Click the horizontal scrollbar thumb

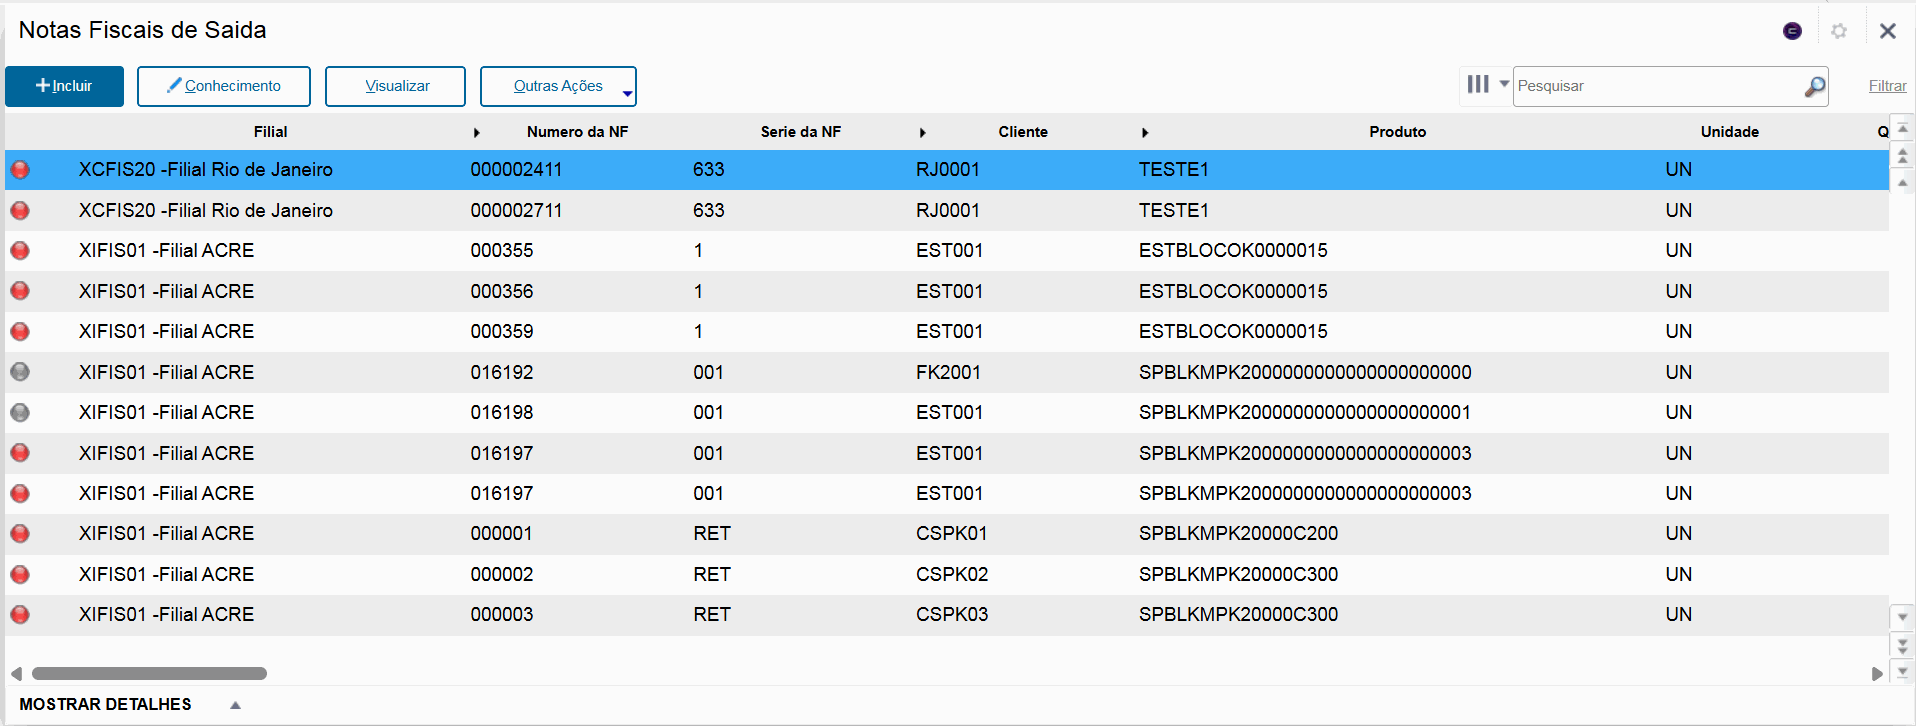point(149,673)
